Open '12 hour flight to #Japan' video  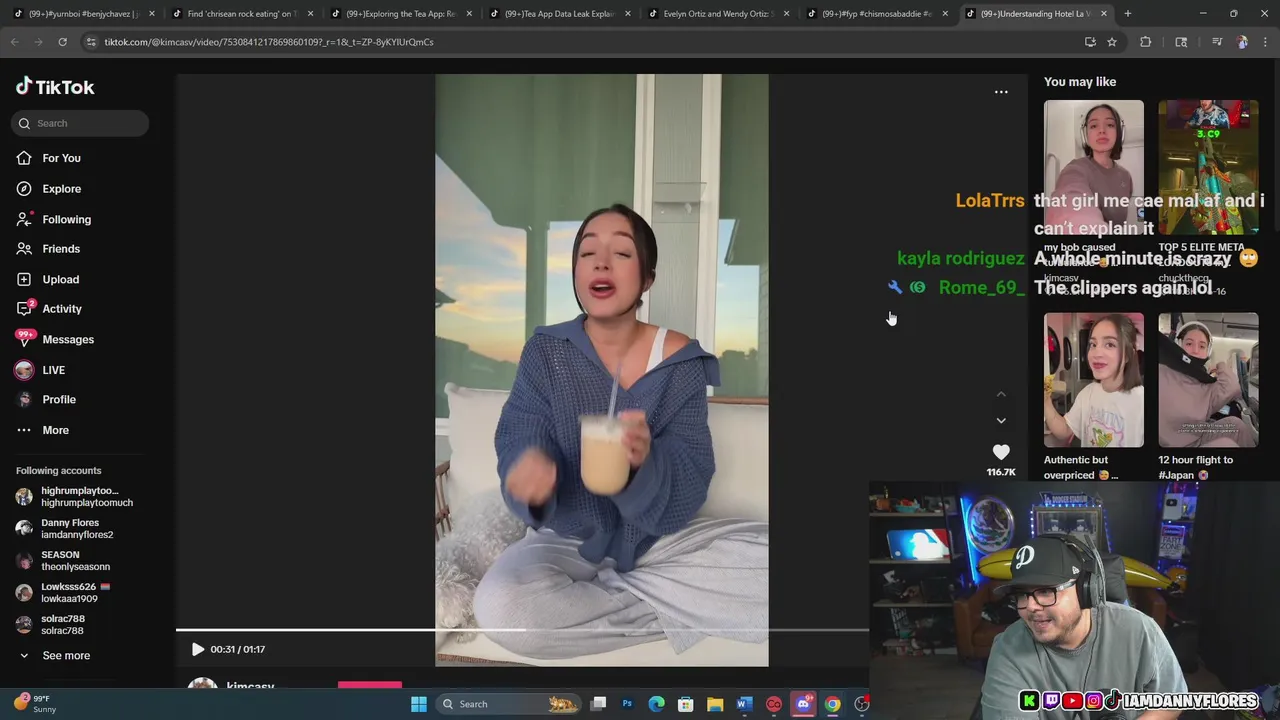1208,380
